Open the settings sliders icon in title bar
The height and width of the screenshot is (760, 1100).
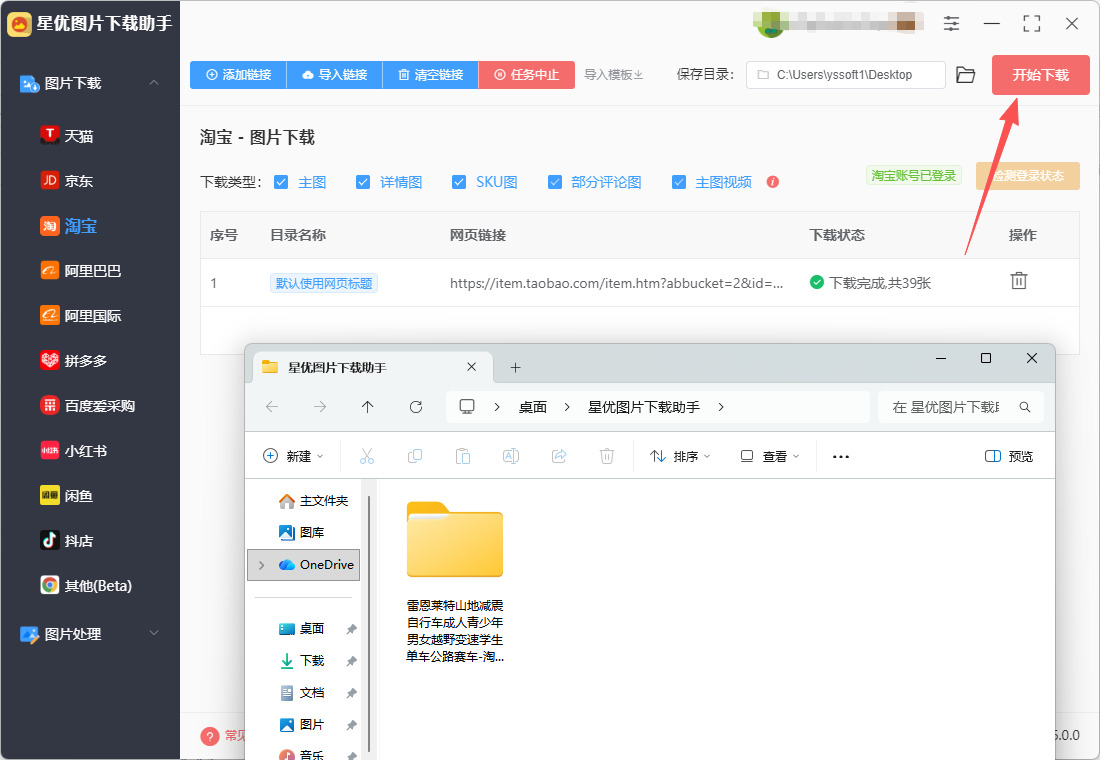[951, 23]
